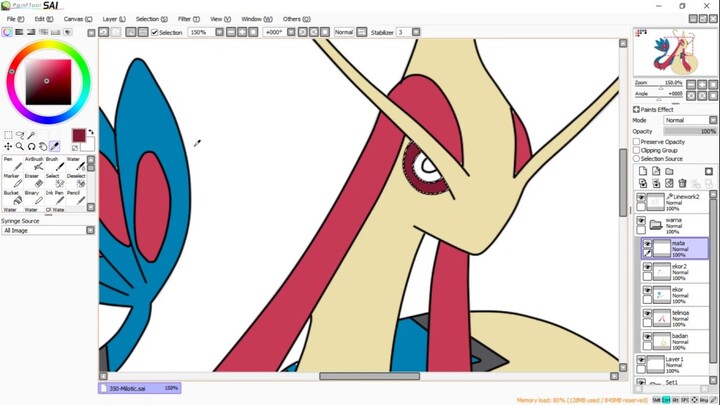Viewport: 720px width, 405px height.
Task: Pick the Hand pan tool
Action: point(43,146)
